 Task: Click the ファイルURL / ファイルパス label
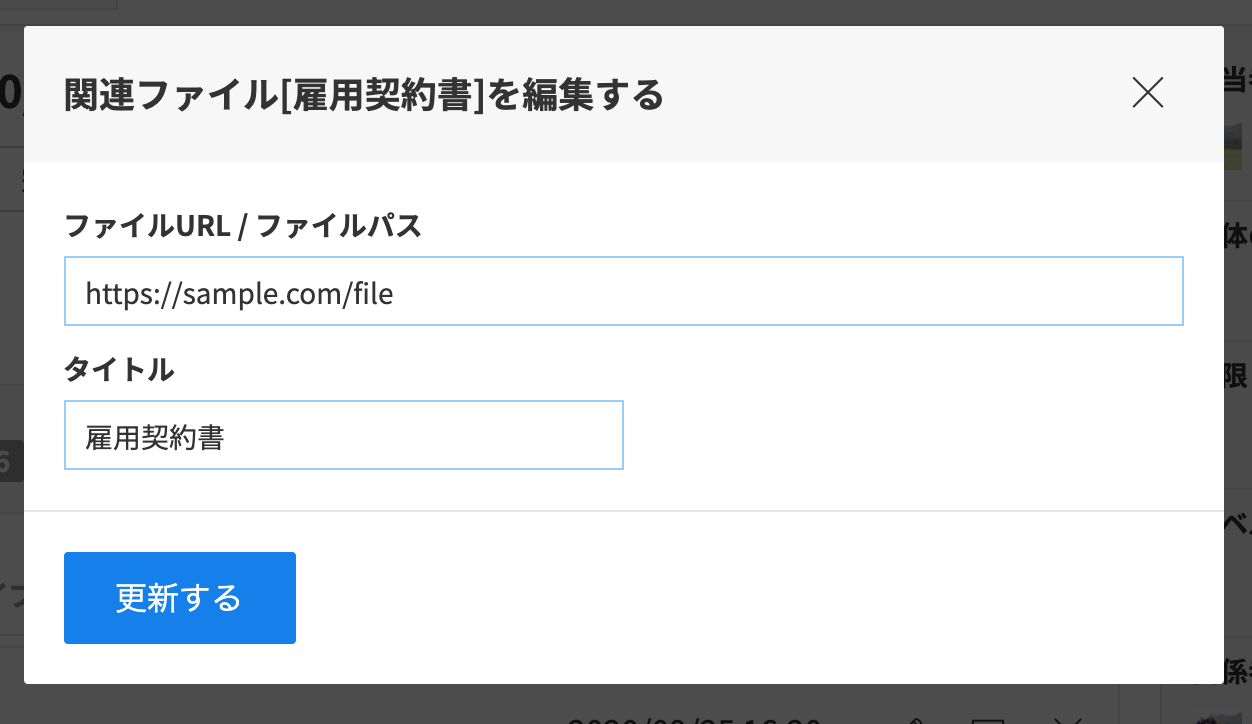click(243, 227)
